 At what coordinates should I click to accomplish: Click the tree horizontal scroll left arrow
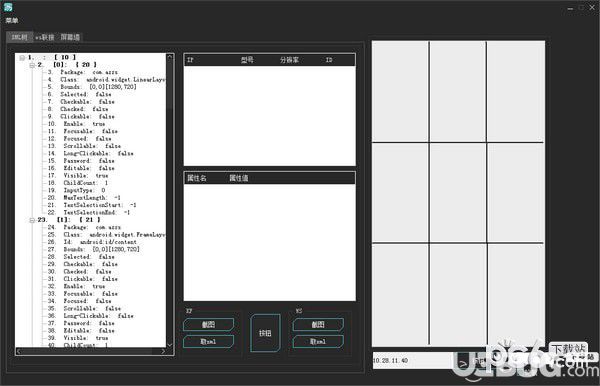(19, 351)
